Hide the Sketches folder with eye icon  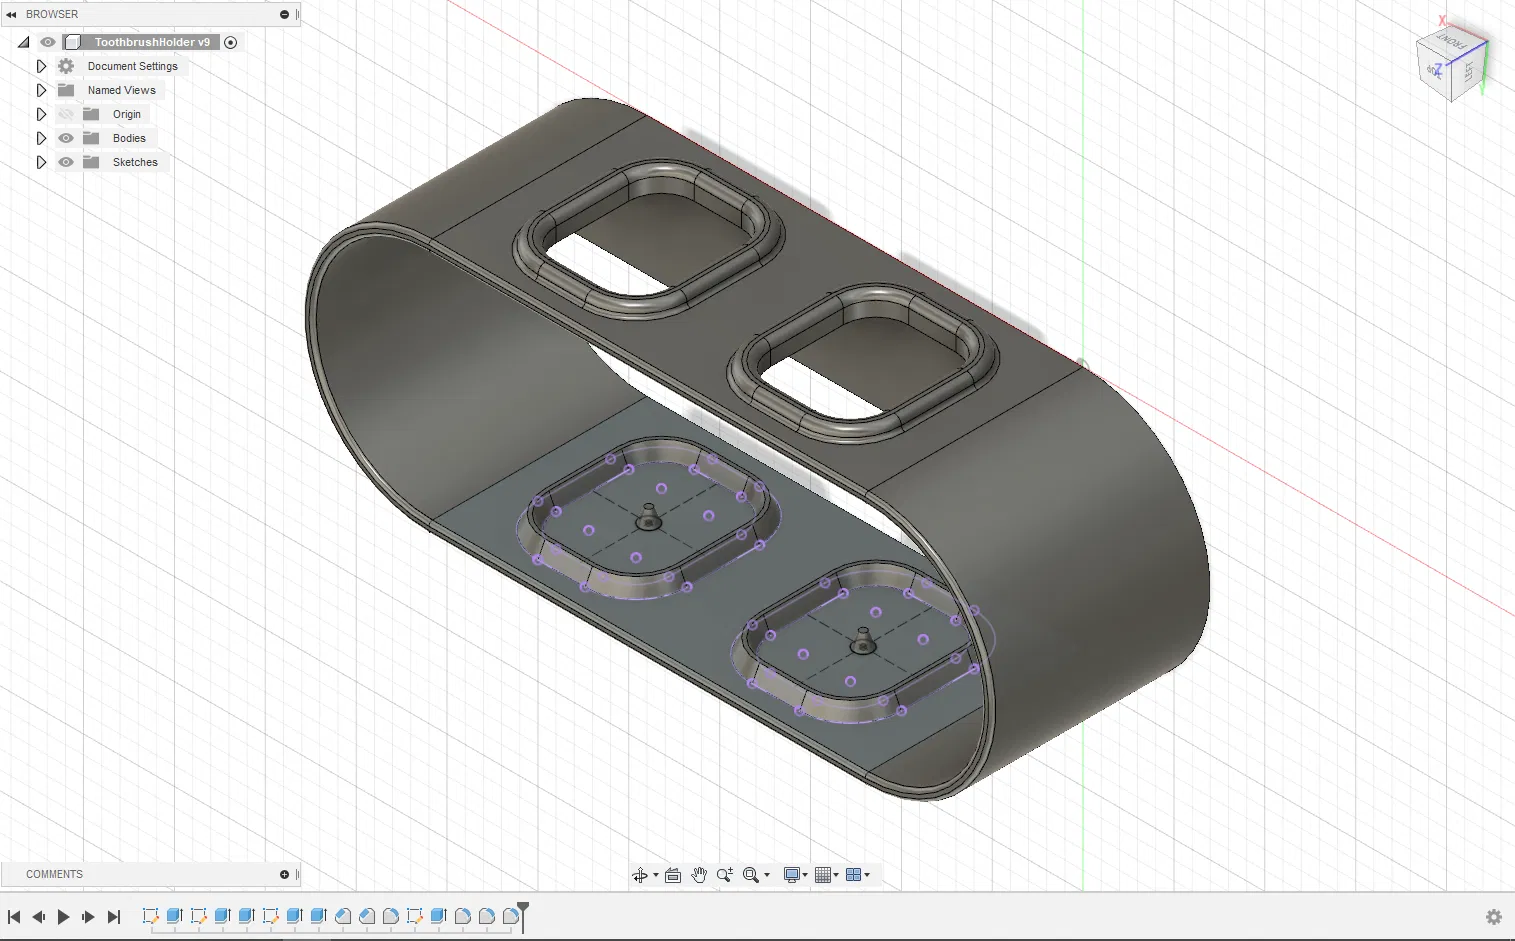[66, 162]
